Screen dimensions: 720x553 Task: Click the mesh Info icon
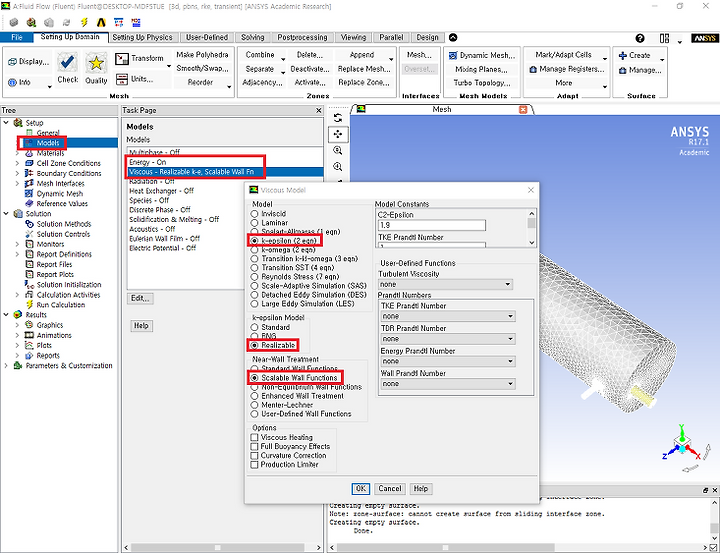click(13, 82)
